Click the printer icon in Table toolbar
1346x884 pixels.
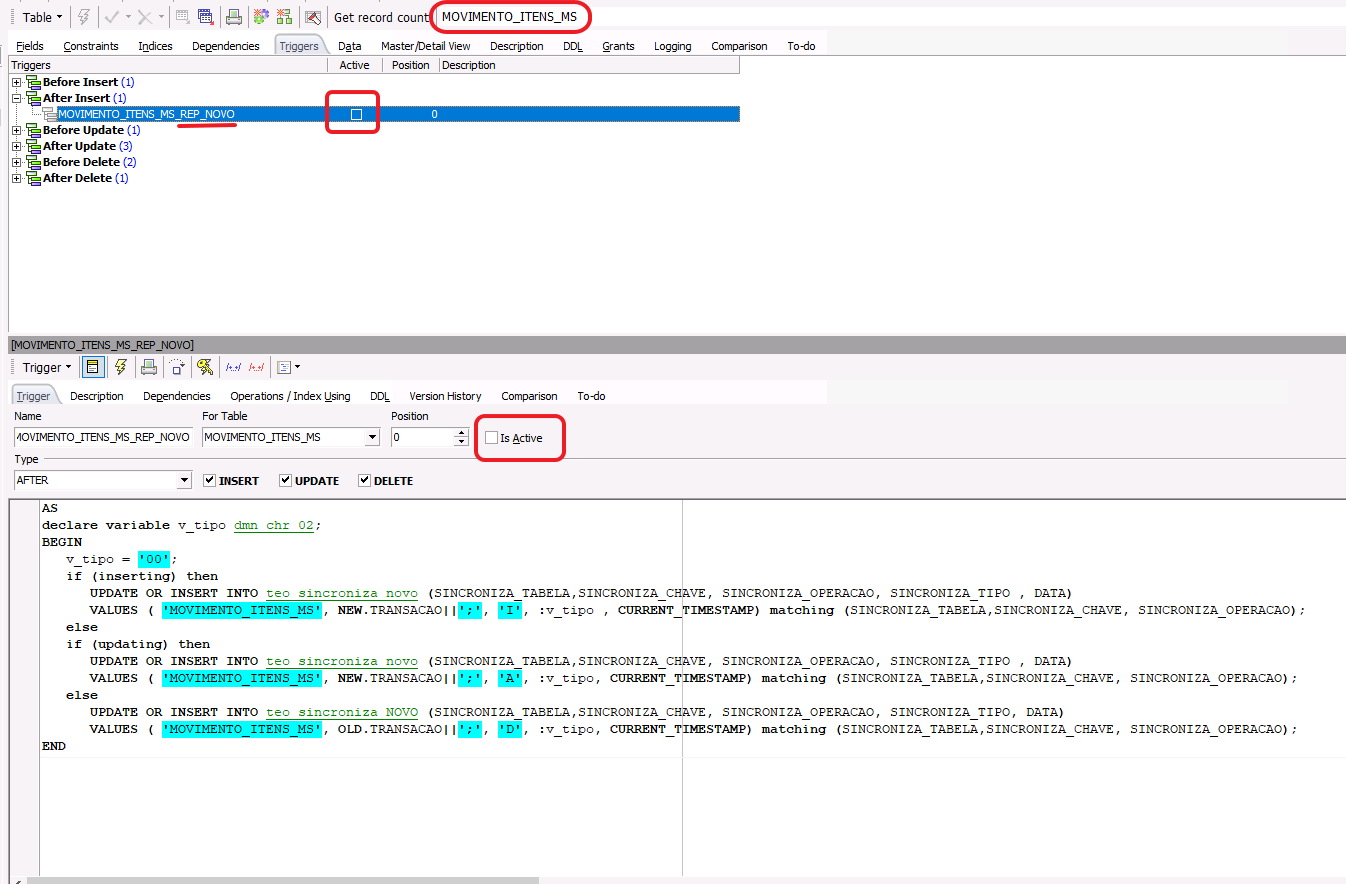(233, 17)
